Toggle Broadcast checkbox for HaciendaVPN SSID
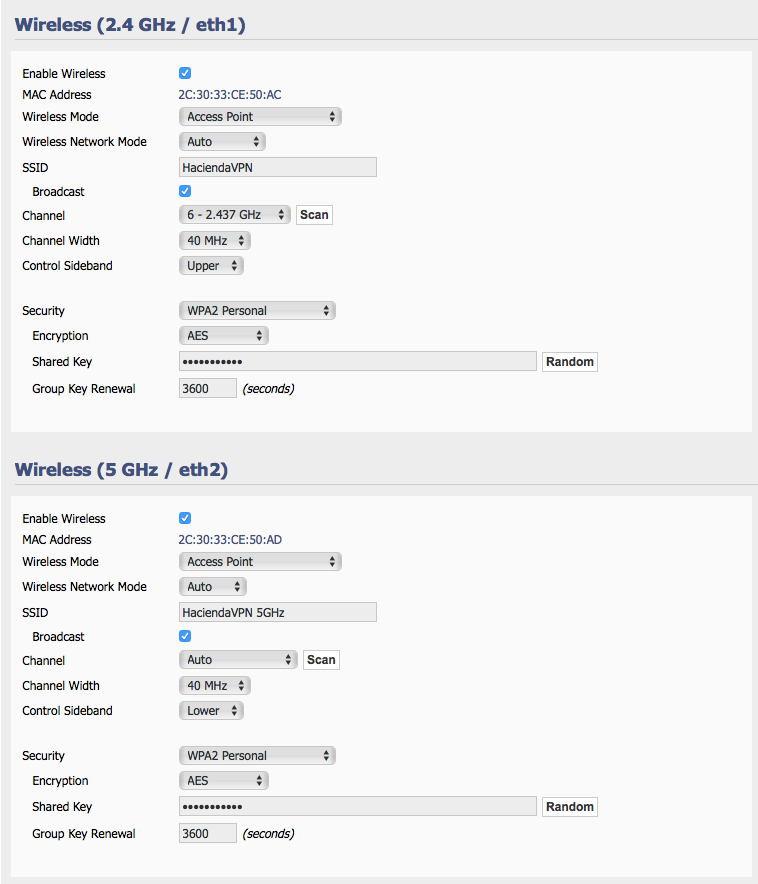758x884 pixels. [185, 191]
